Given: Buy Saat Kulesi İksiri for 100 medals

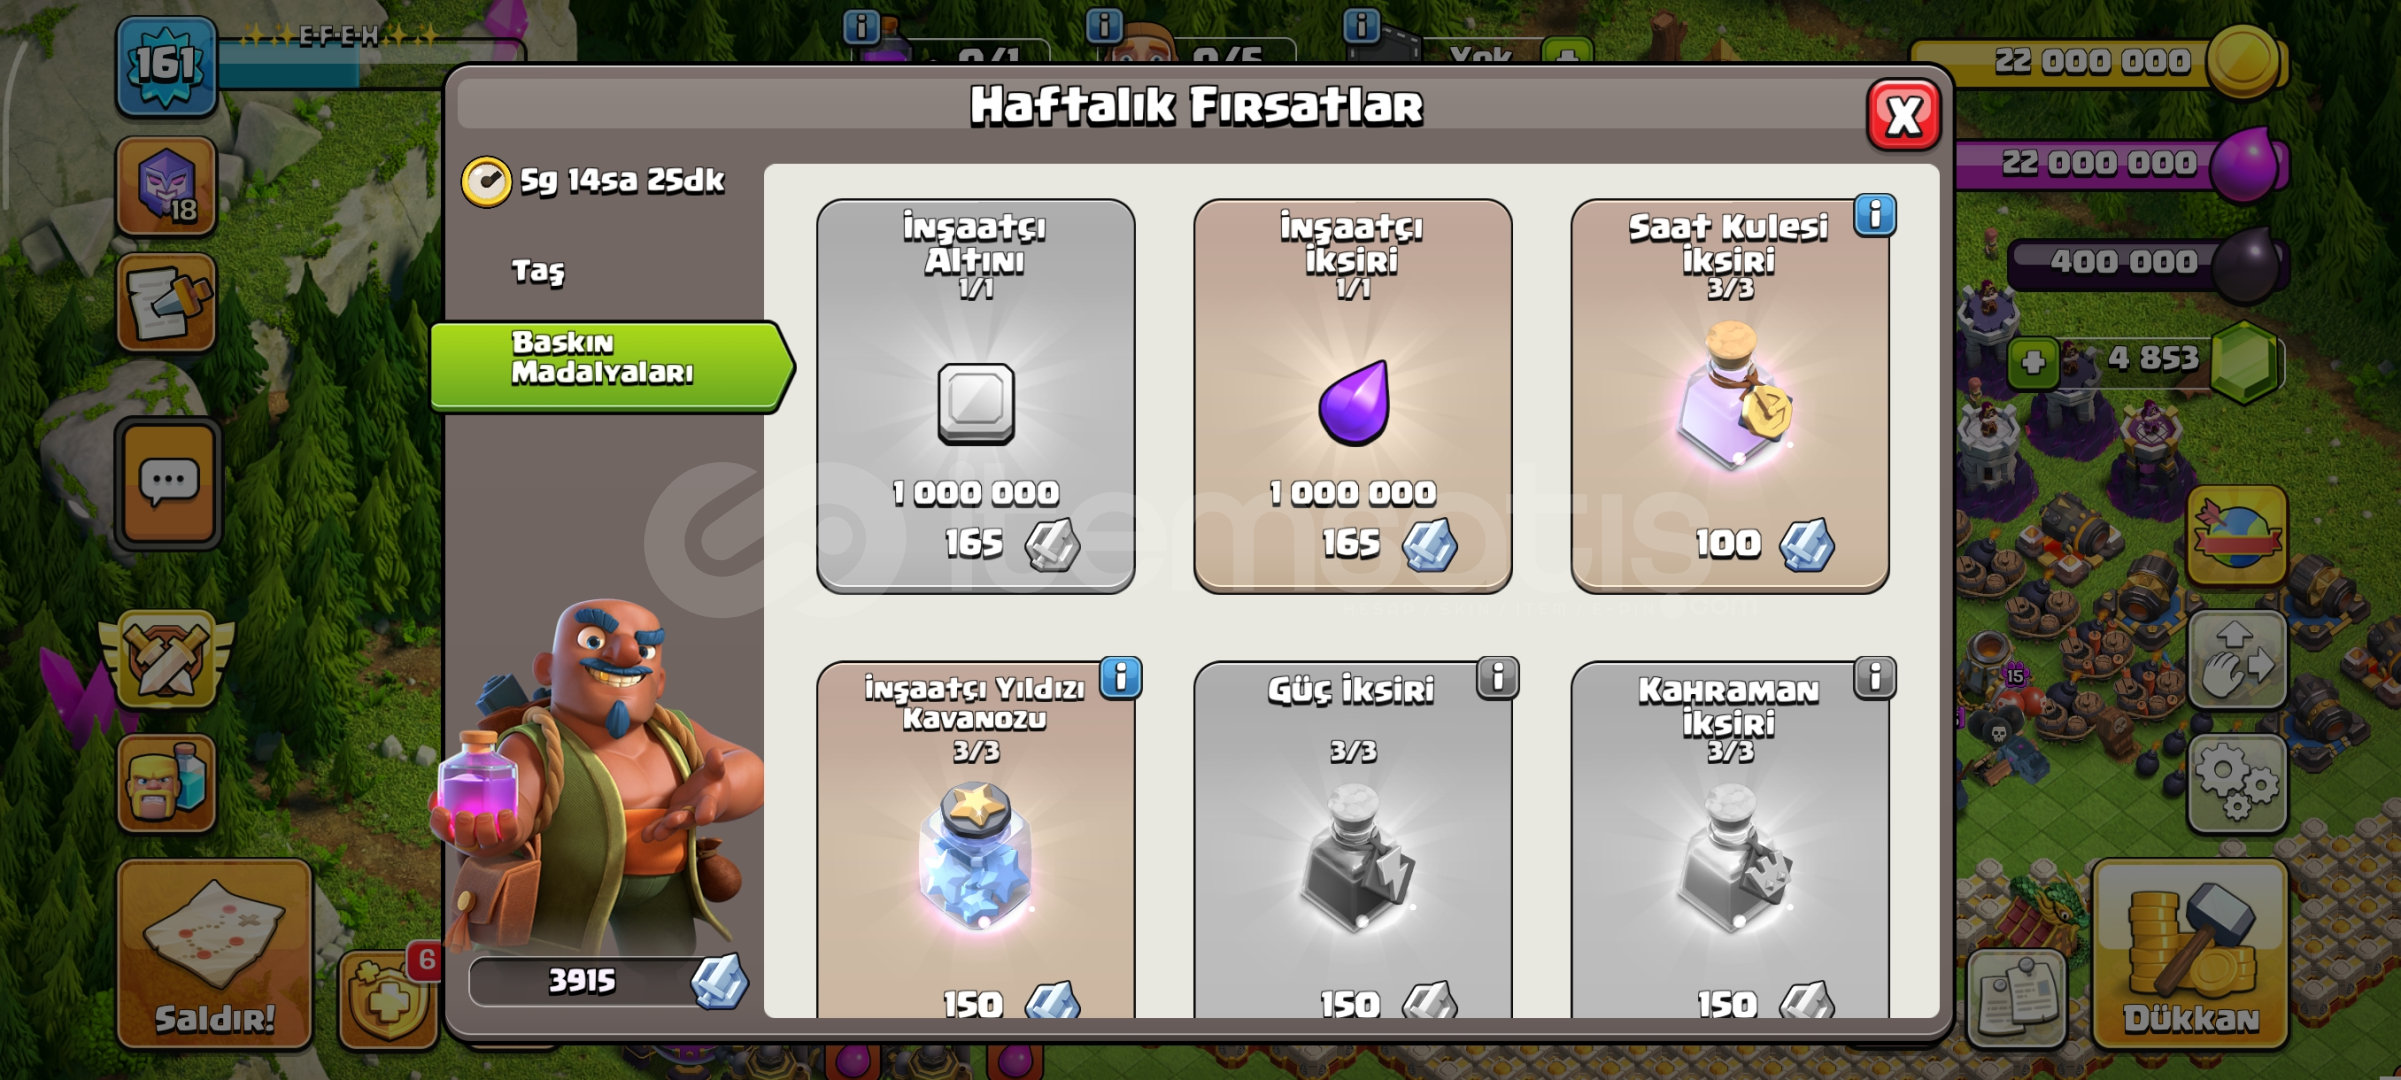Looking at the screenshot, I should click(1729, 396).
